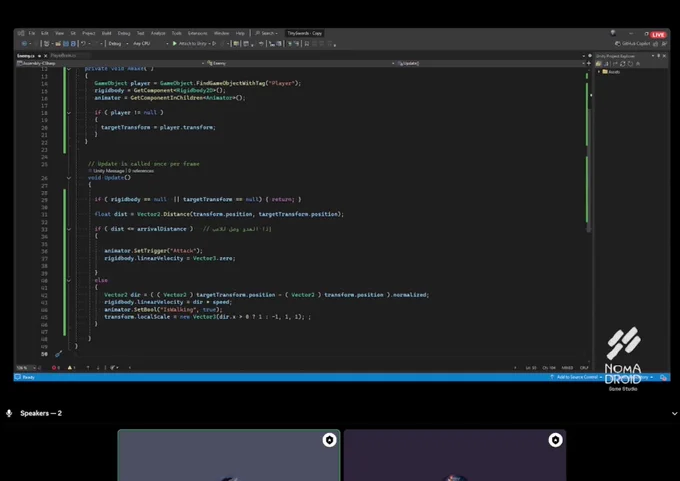The width and height of the screenshot is (680, 481).
Task: Click the microphone icon beside Speakers
Action: [x=9, y=413]
